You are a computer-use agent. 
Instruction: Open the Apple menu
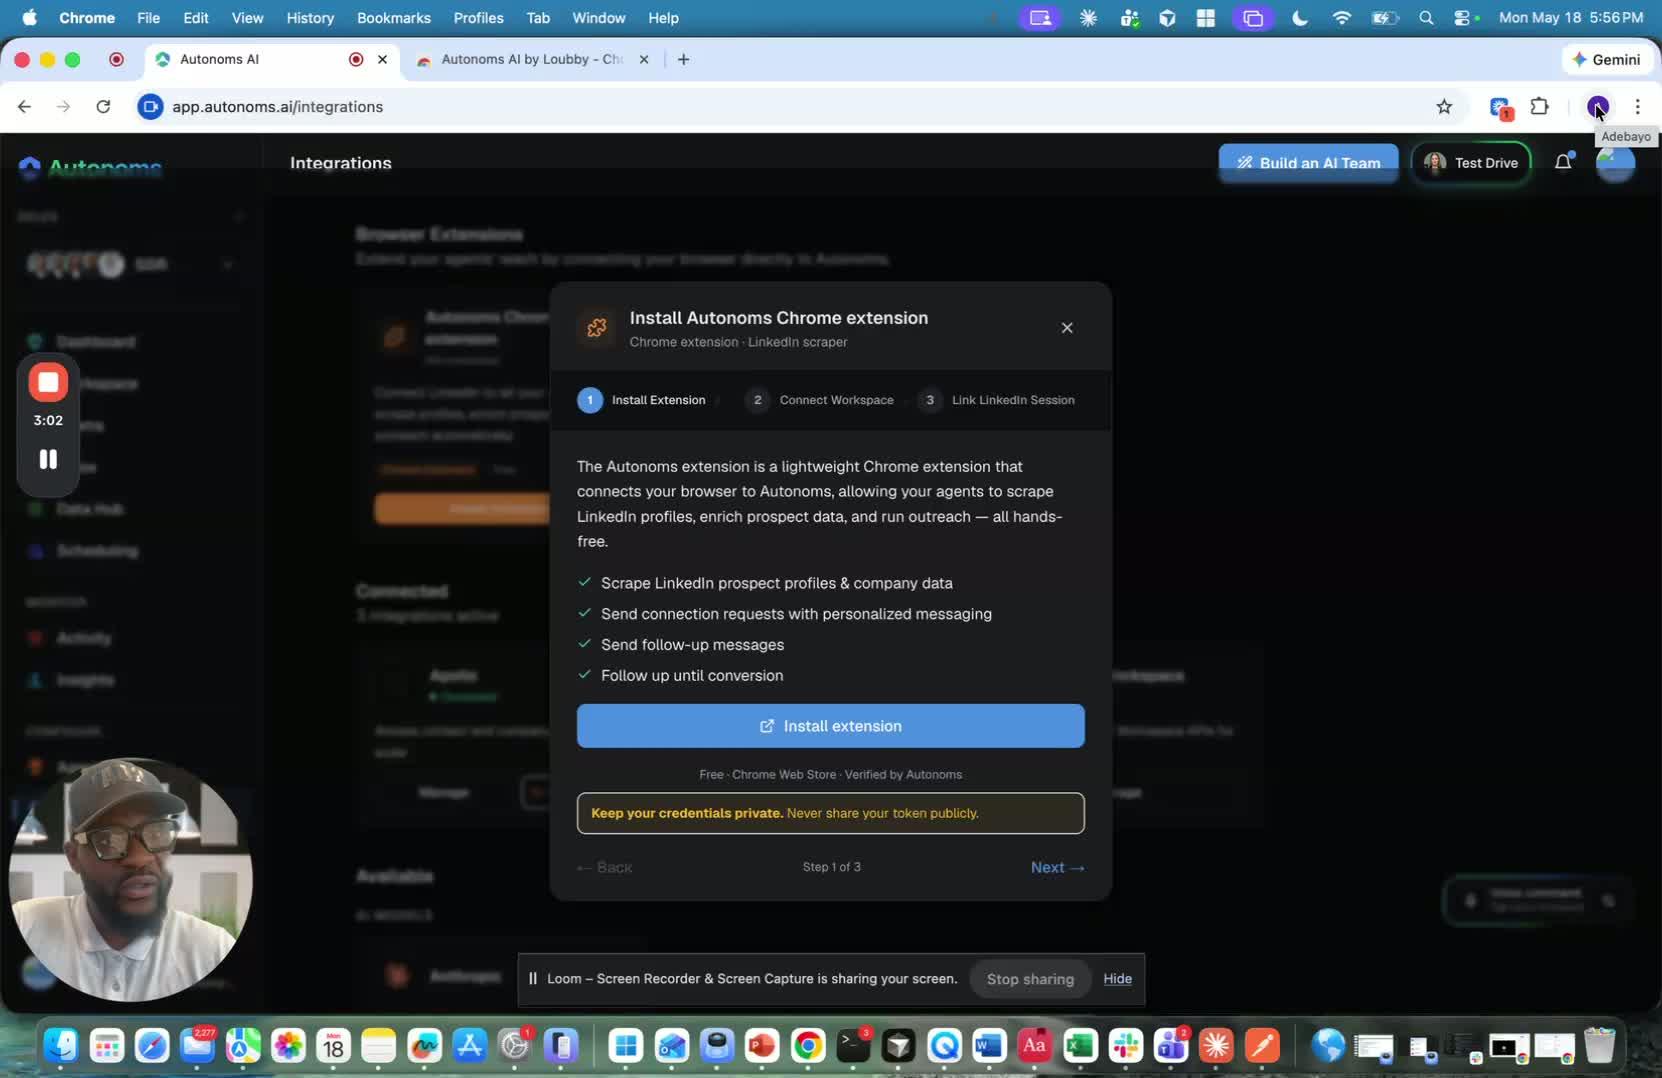coord(29,17)
